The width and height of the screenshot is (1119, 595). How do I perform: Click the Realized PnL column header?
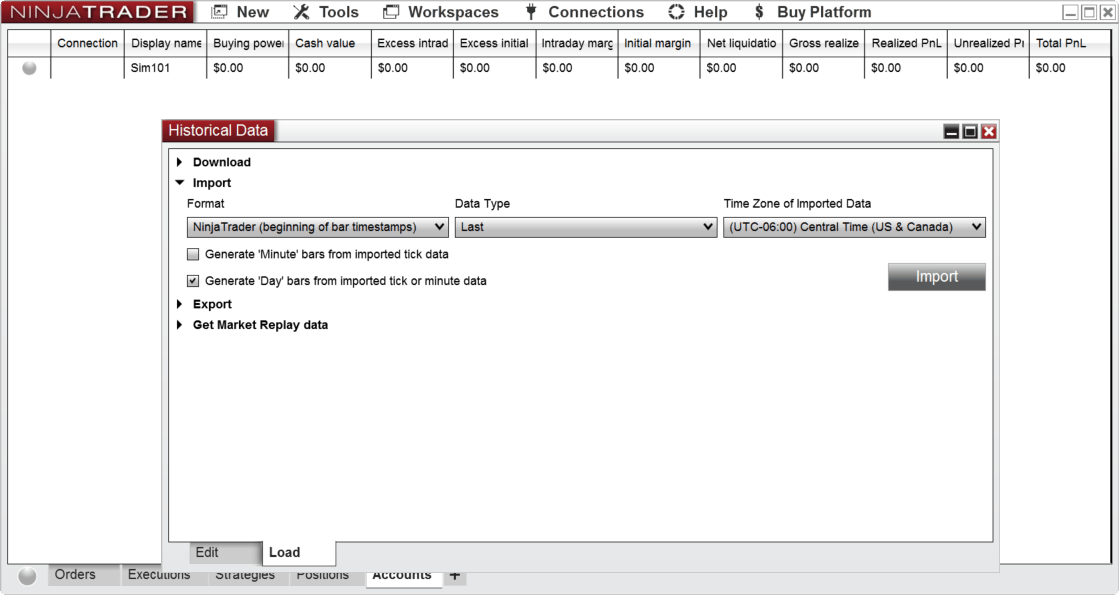click(x=906, y=44)
